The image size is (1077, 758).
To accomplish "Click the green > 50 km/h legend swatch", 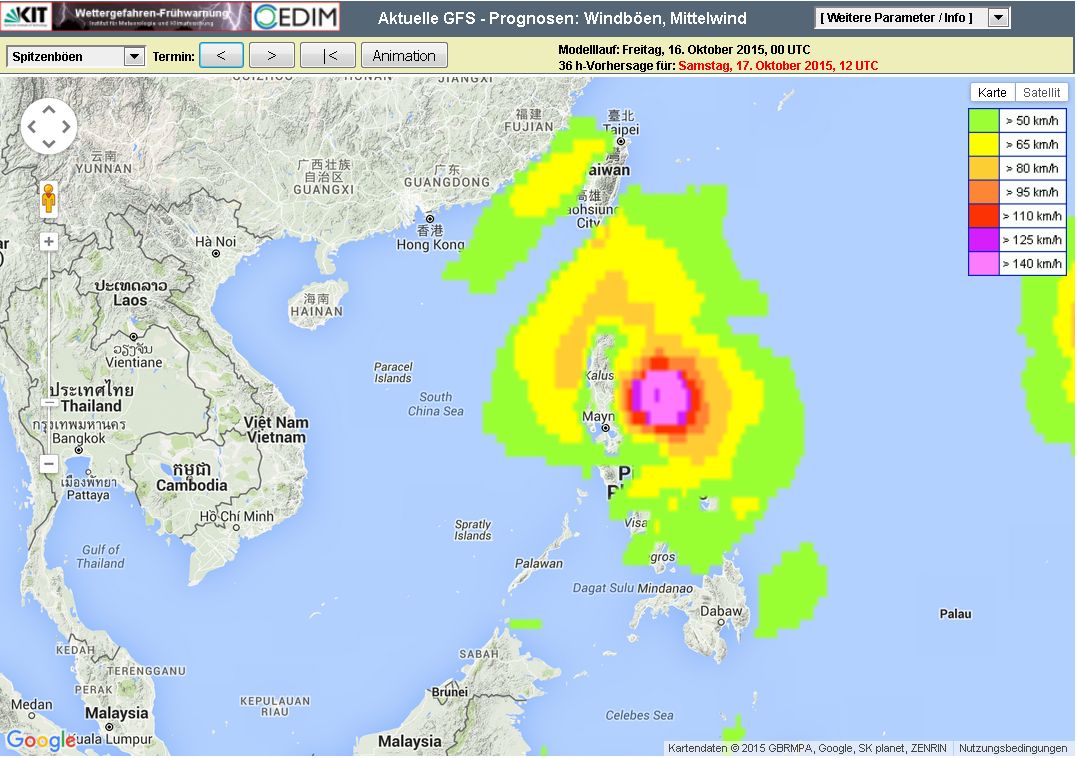I will tap(984, 121).
